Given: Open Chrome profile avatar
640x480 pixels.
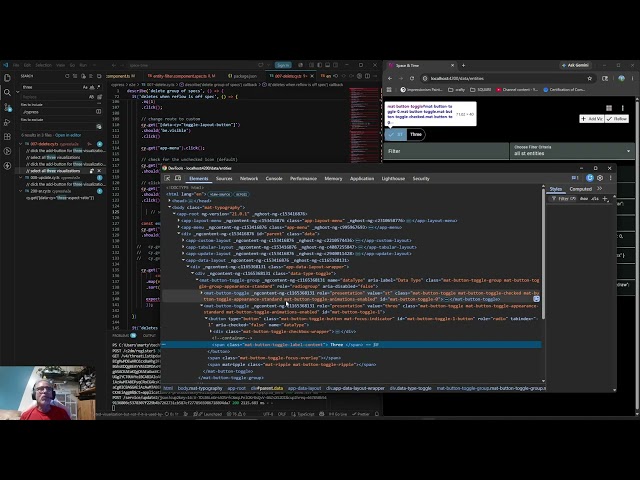Looking at the screenshot, I should [621, 78].
